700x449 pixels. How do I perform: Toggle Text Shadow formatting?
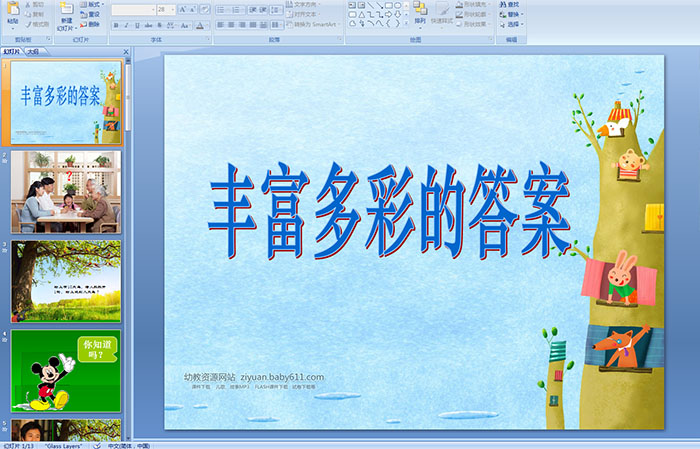click(160, 25)
